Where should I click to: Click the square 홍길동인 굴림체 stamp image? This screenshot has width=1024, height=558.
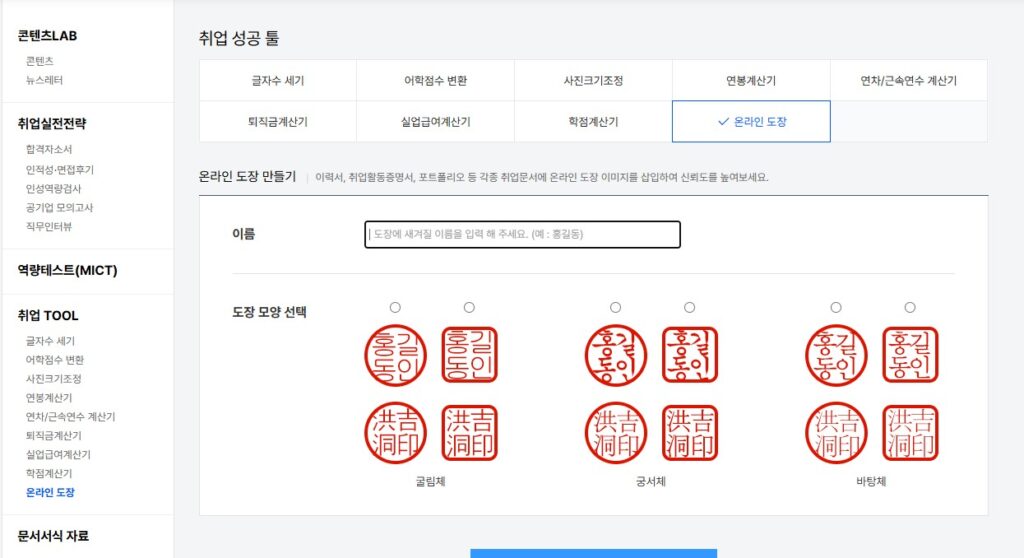point(470,355)
